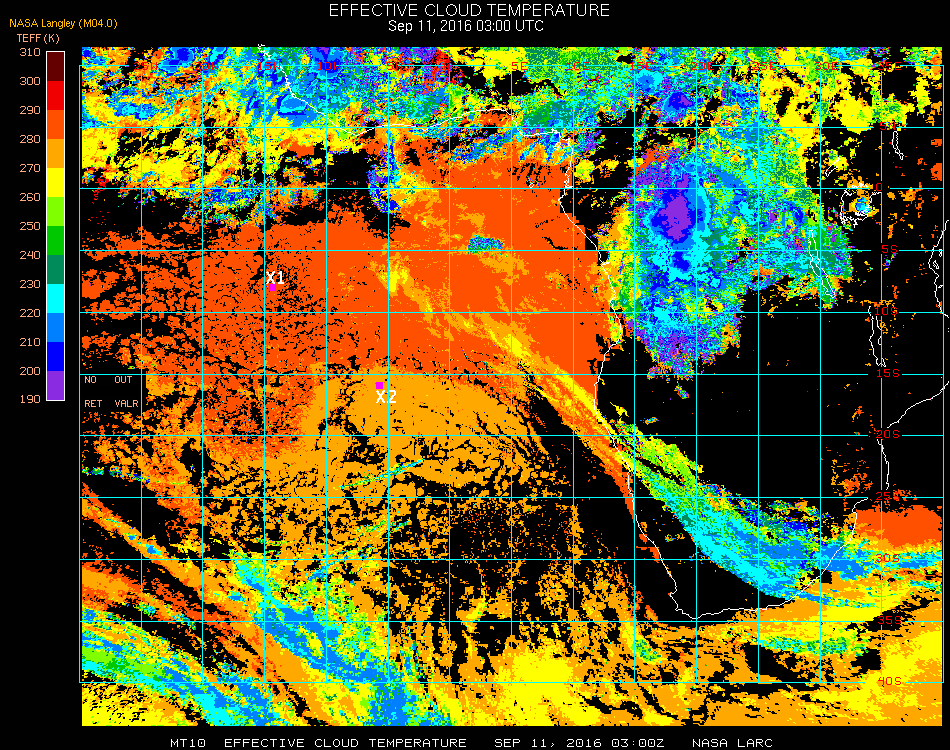This screenshot has height=750, width=950.
Task: Click the '310' legend value
Action: point(30,52)
